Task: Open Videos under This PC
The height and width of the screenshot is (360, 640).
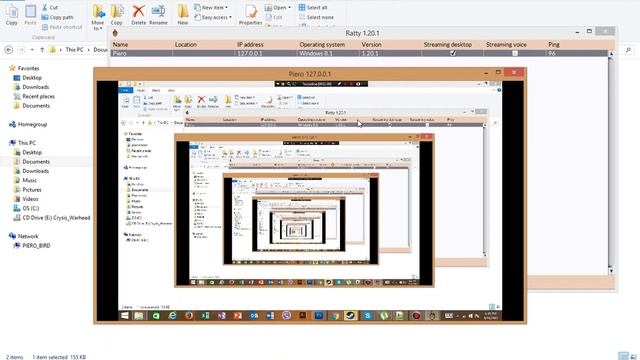Action: click(x=26, y=199)
